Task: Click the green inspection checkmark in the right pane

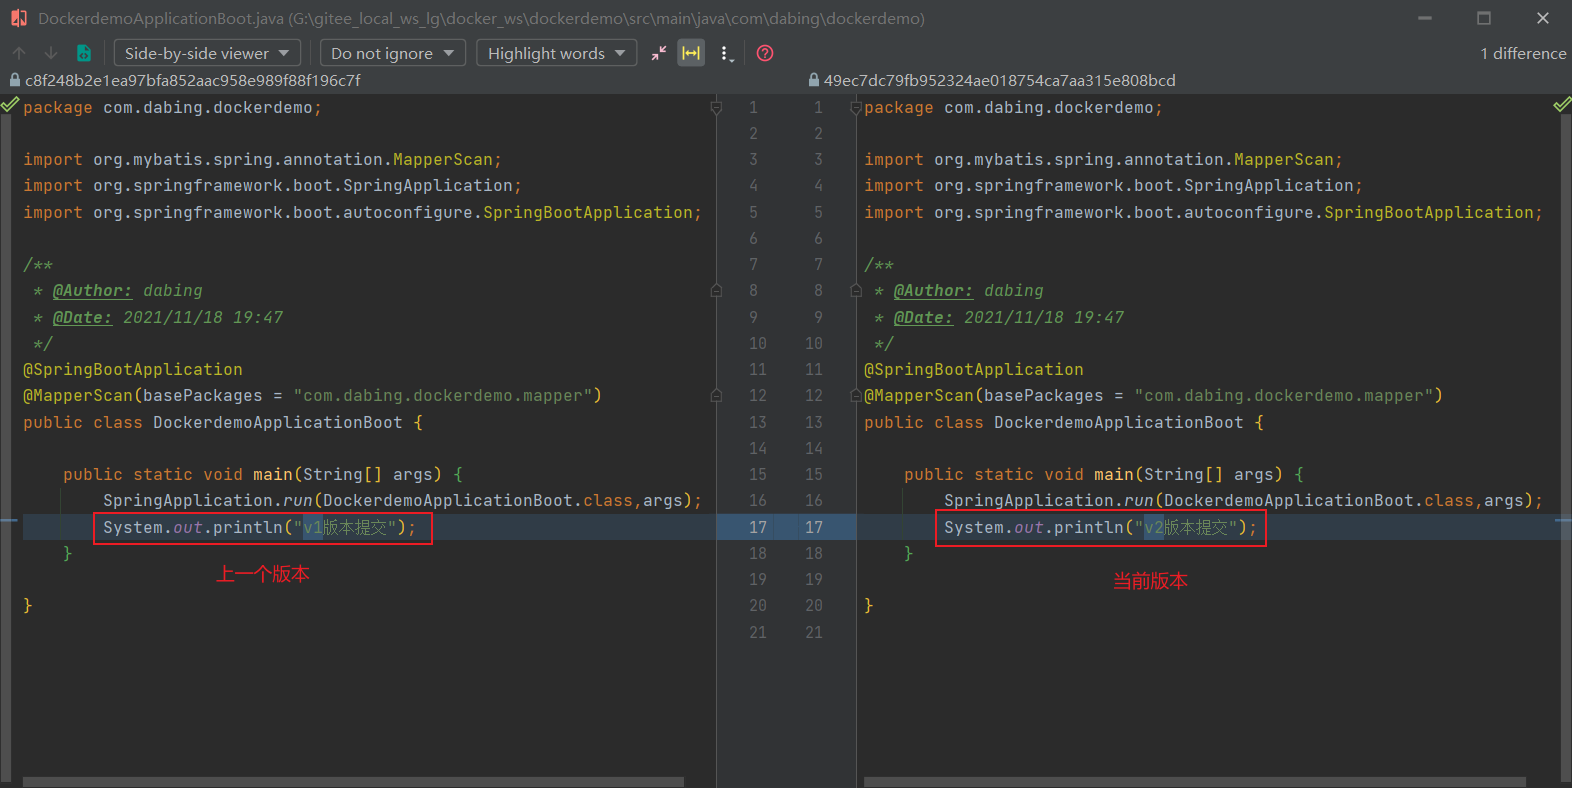Action: [x=1562, y=104]
